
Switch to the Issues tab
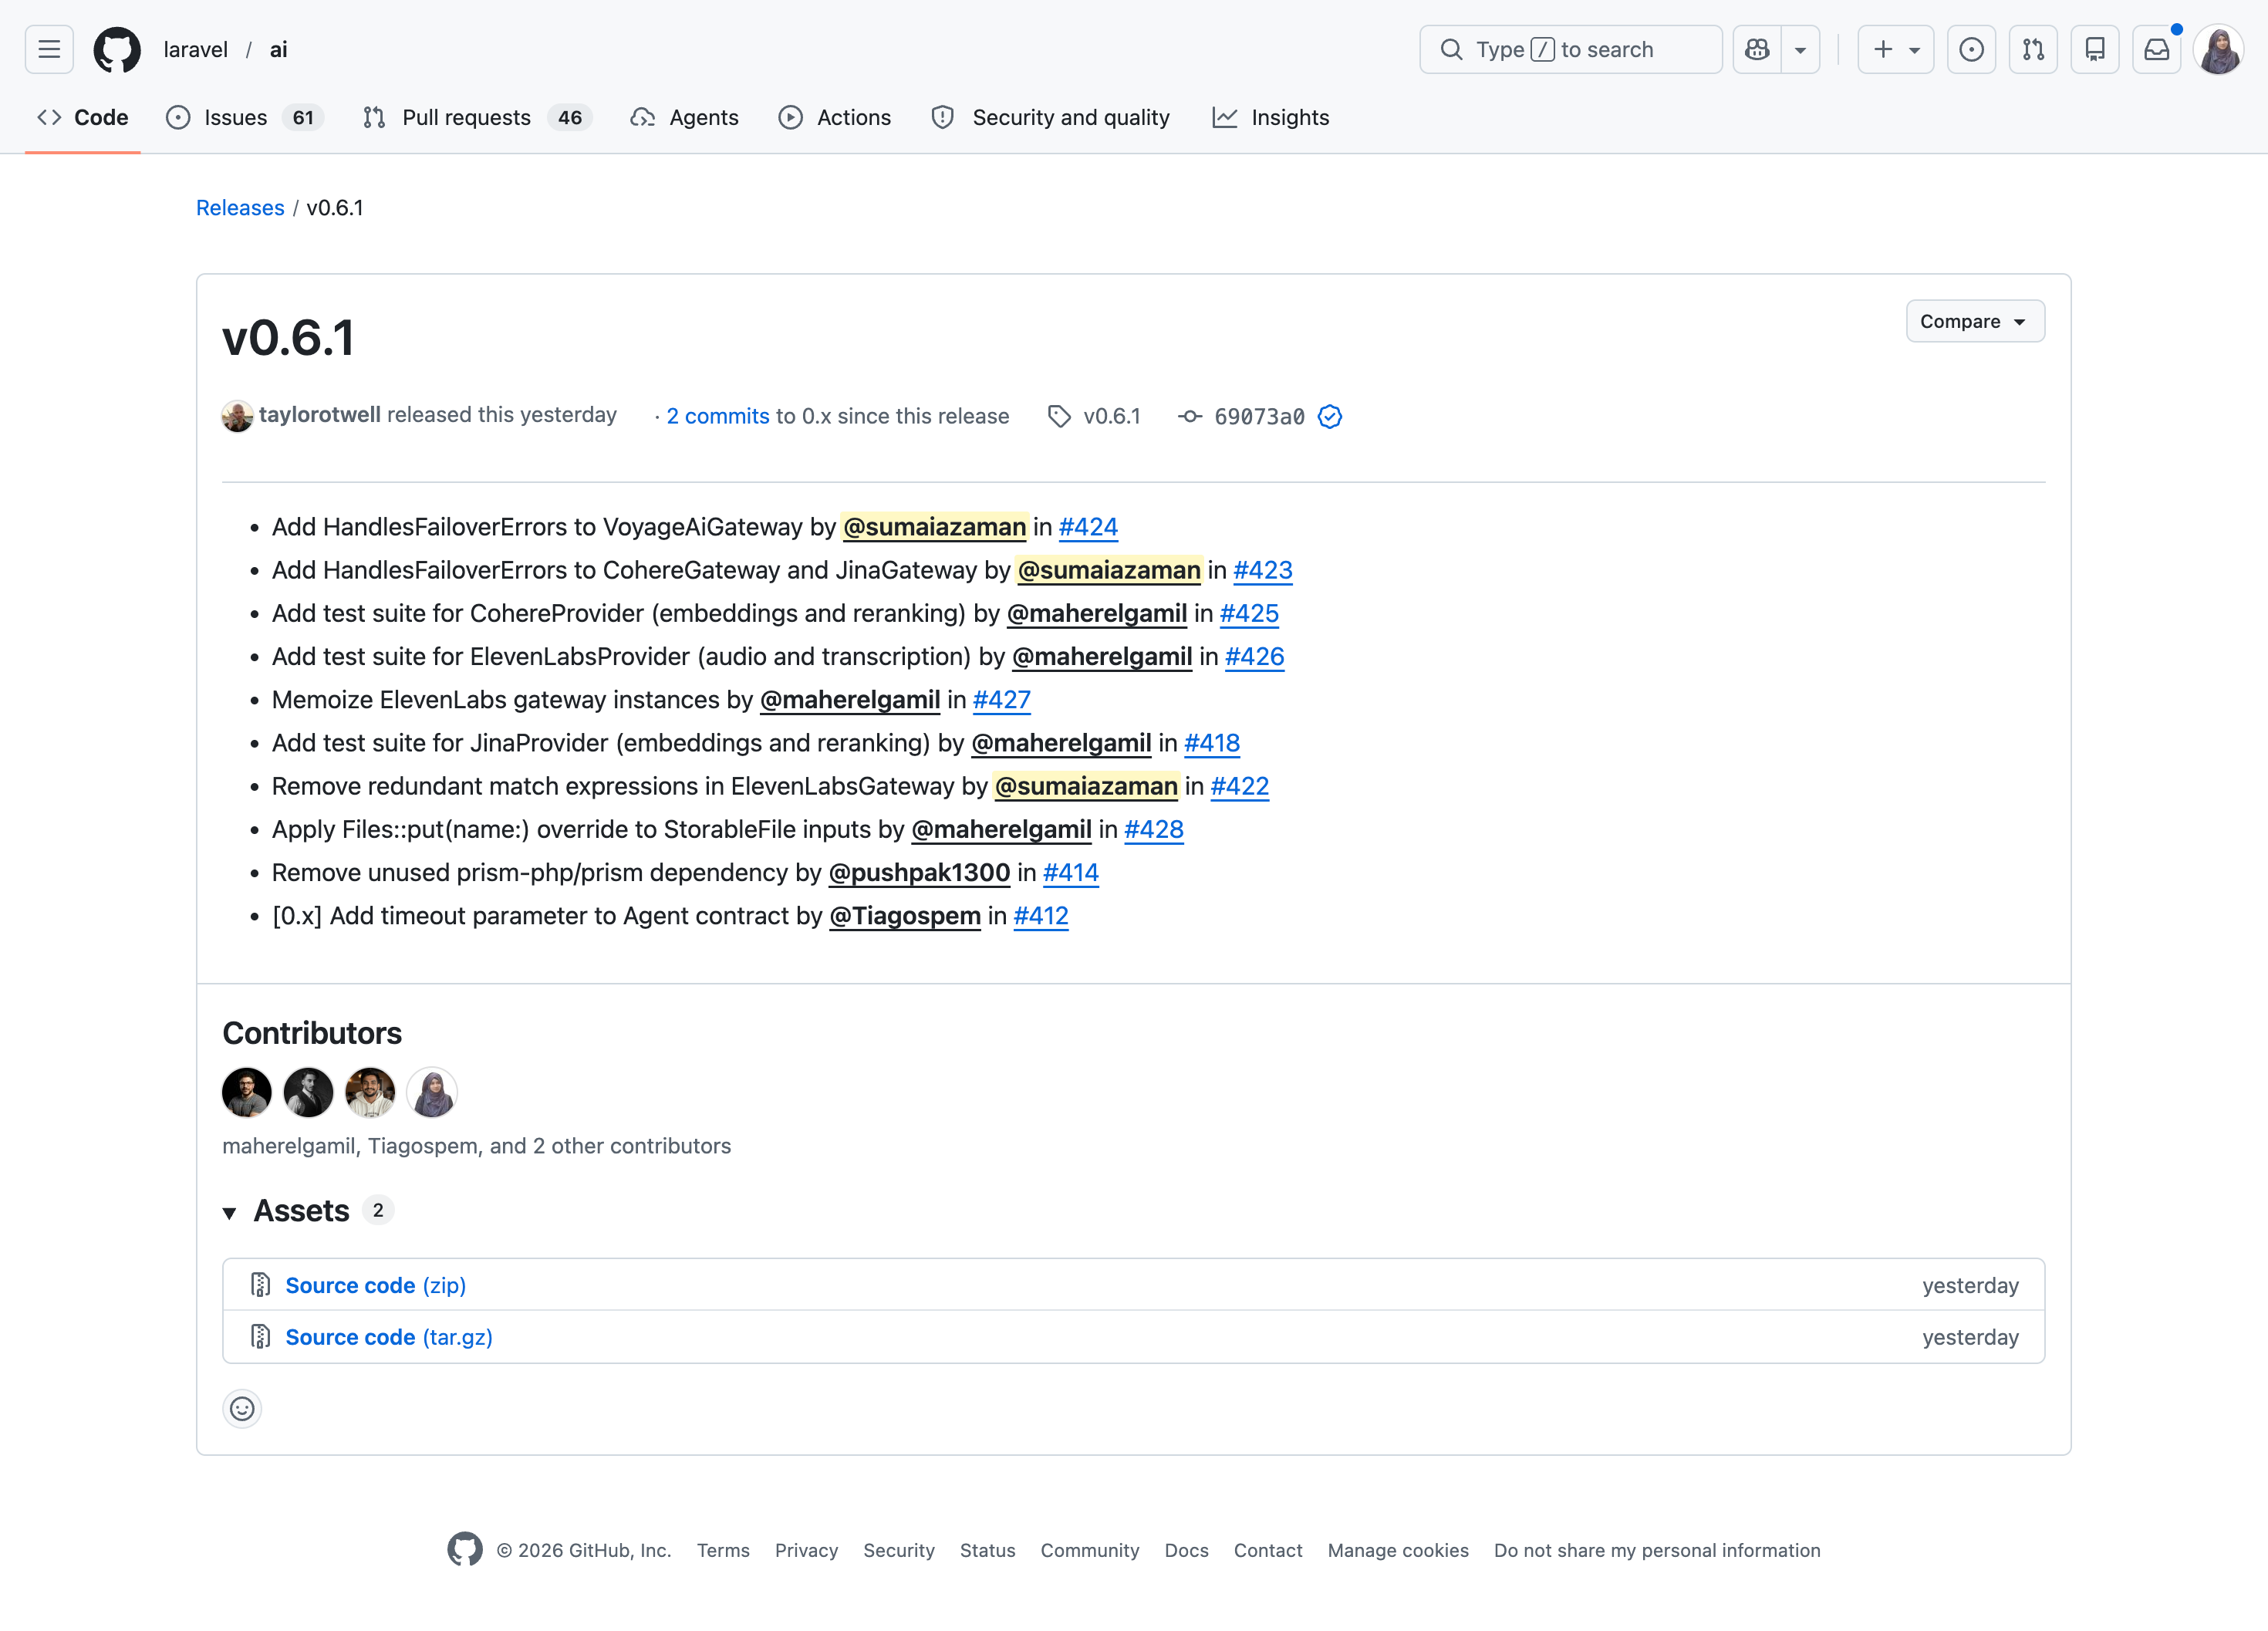coord(244,117)
